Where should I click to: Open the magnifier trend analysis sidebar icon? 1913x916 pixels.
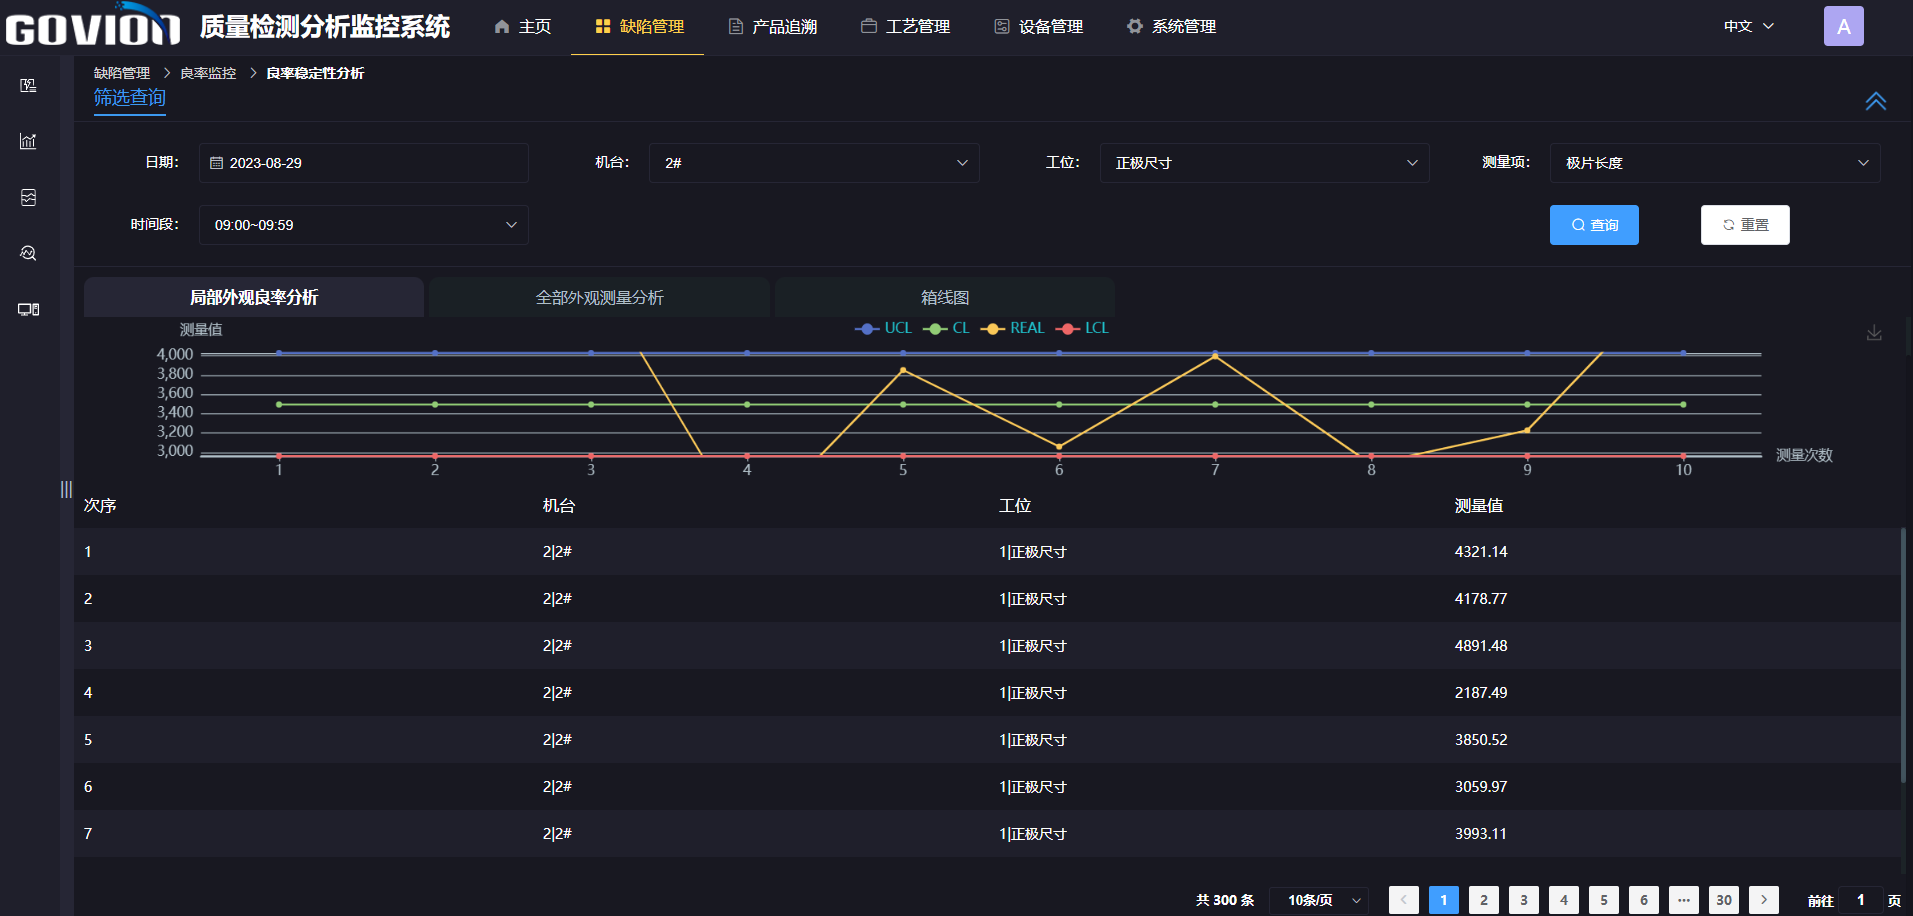tap(28, 253)
